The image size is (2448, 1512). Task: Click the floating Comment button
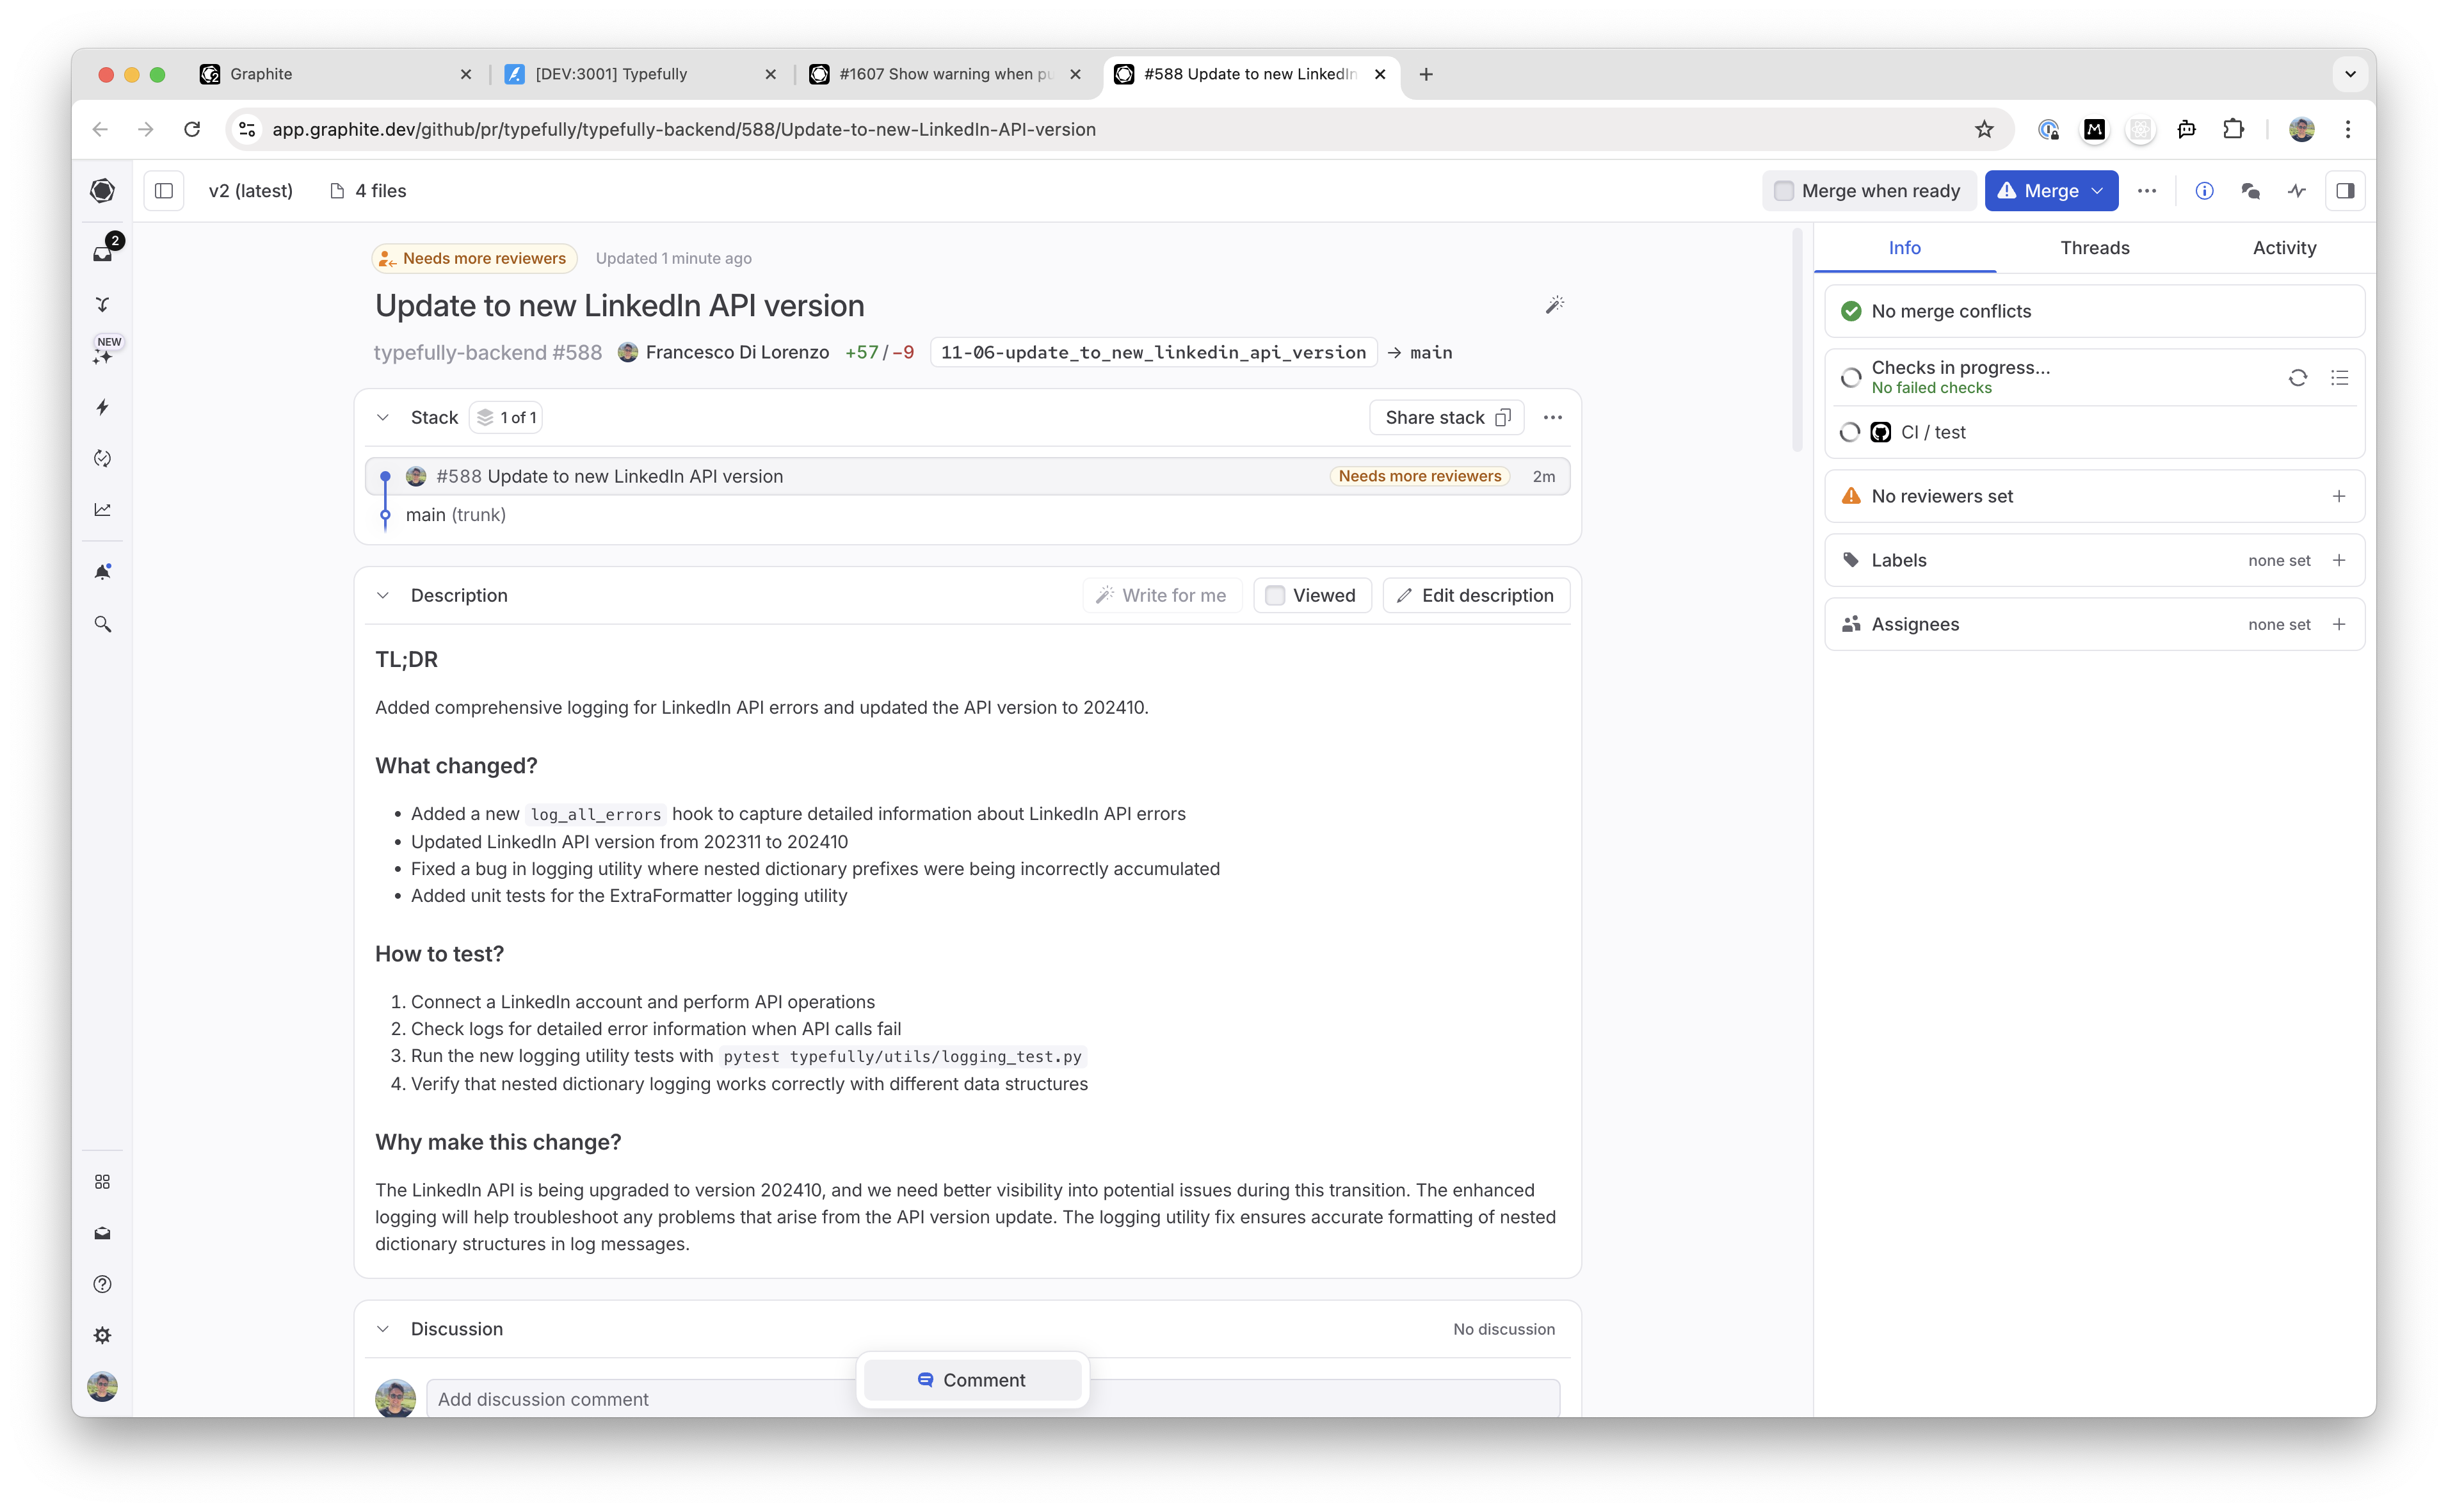coord(972,1380)
